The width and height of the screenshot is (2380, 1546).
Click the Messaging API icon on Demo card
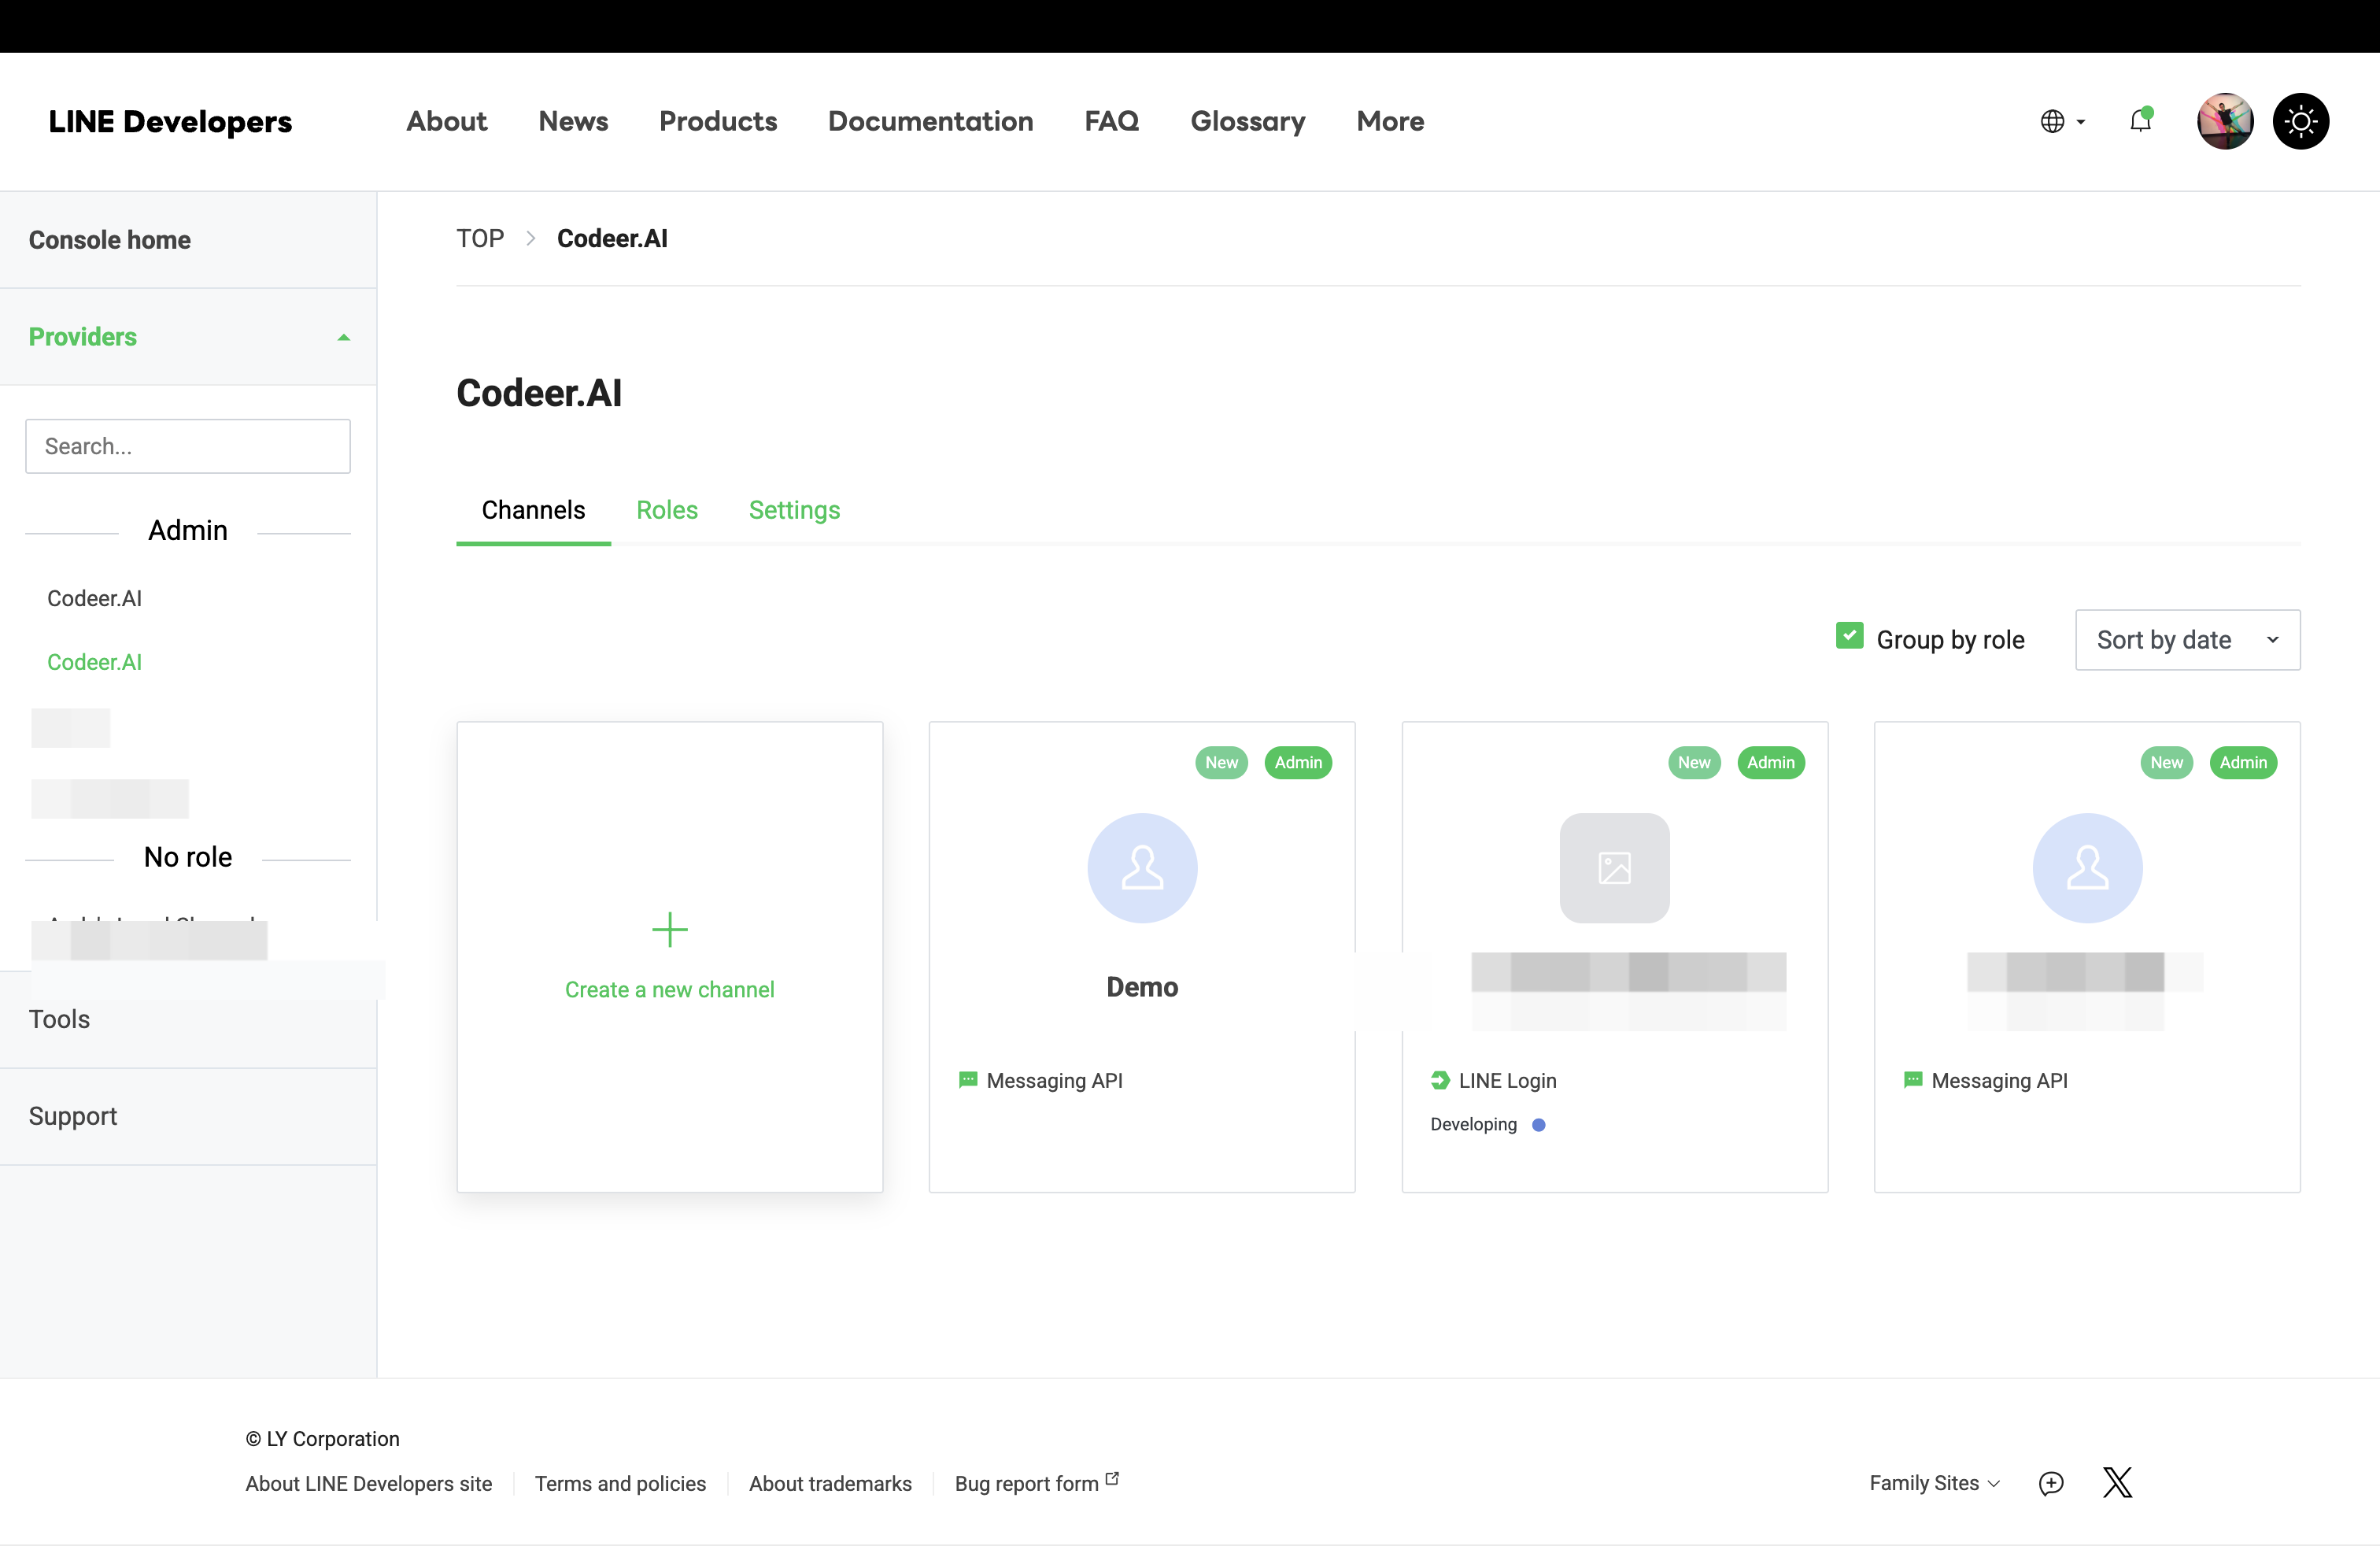(968, 1080)
